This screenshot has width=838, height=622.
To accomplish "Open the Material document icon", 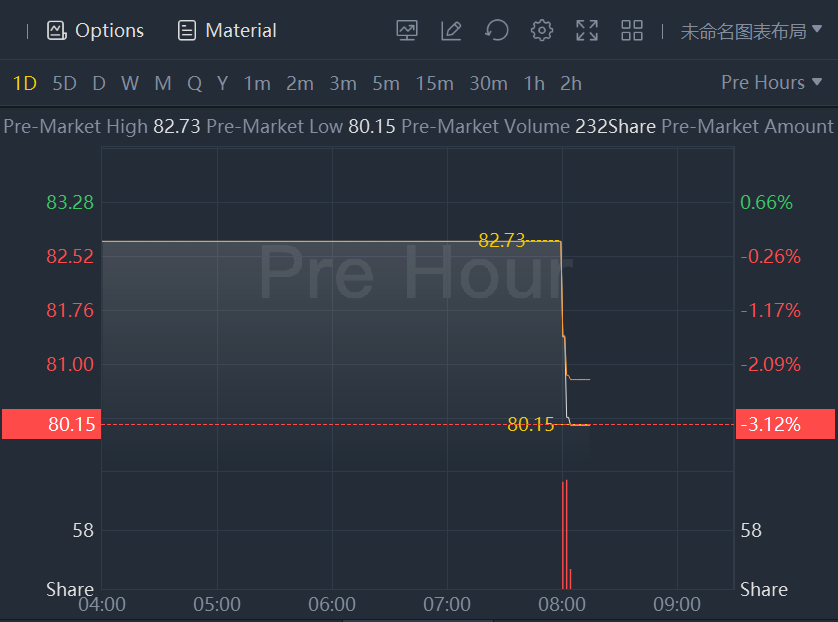I will [x=186, y=31].
